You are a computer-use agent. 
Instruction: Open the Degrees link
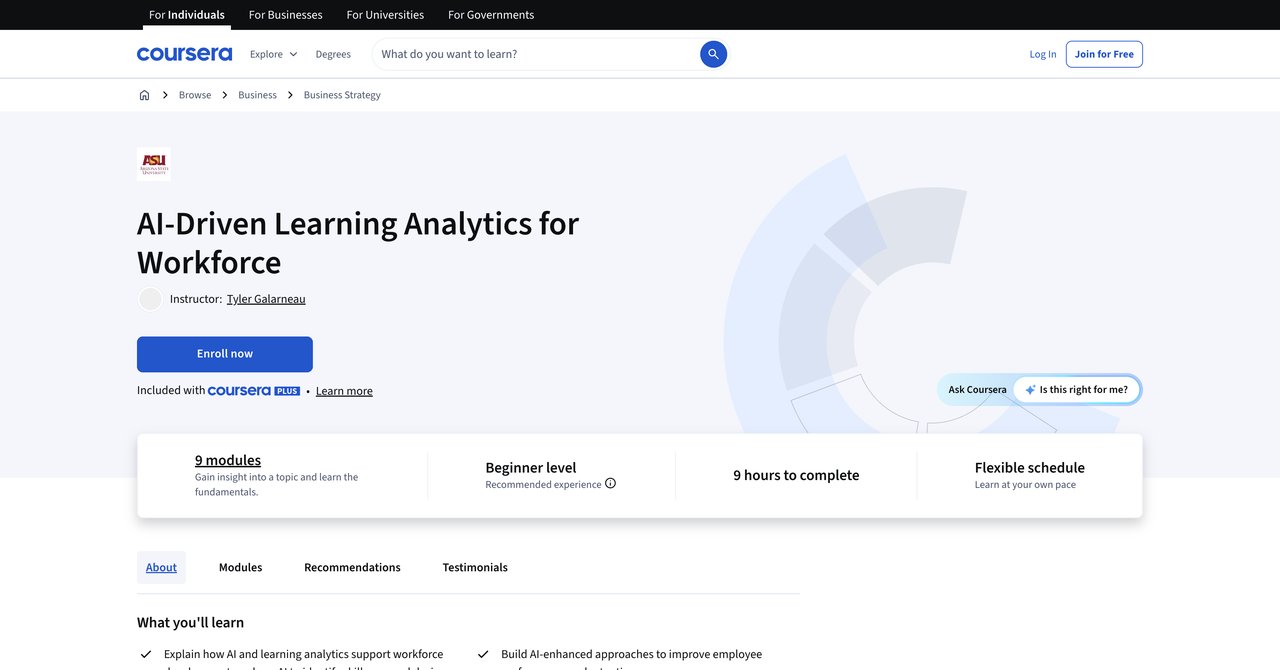coord(333,54)
